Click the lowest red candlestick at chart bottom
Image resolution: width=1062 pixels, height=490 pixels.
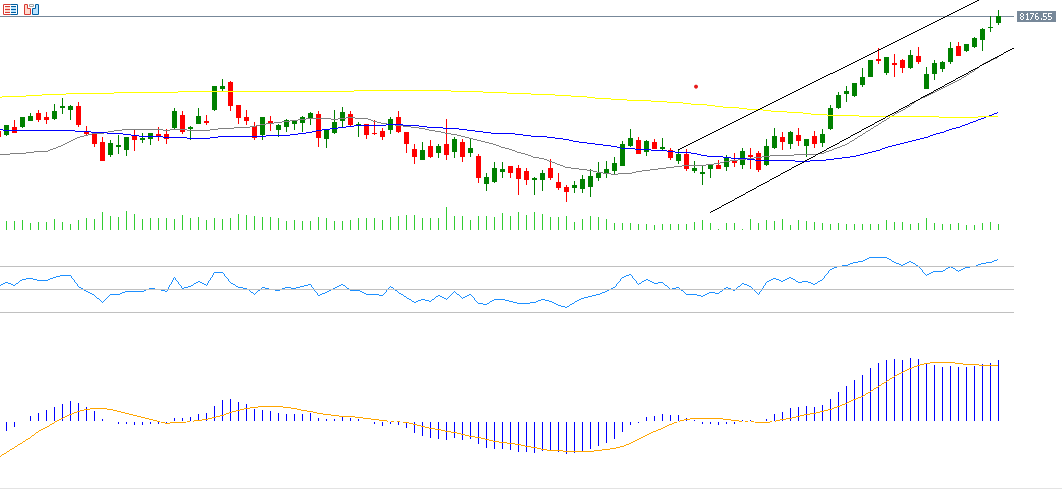coord(567,191)
